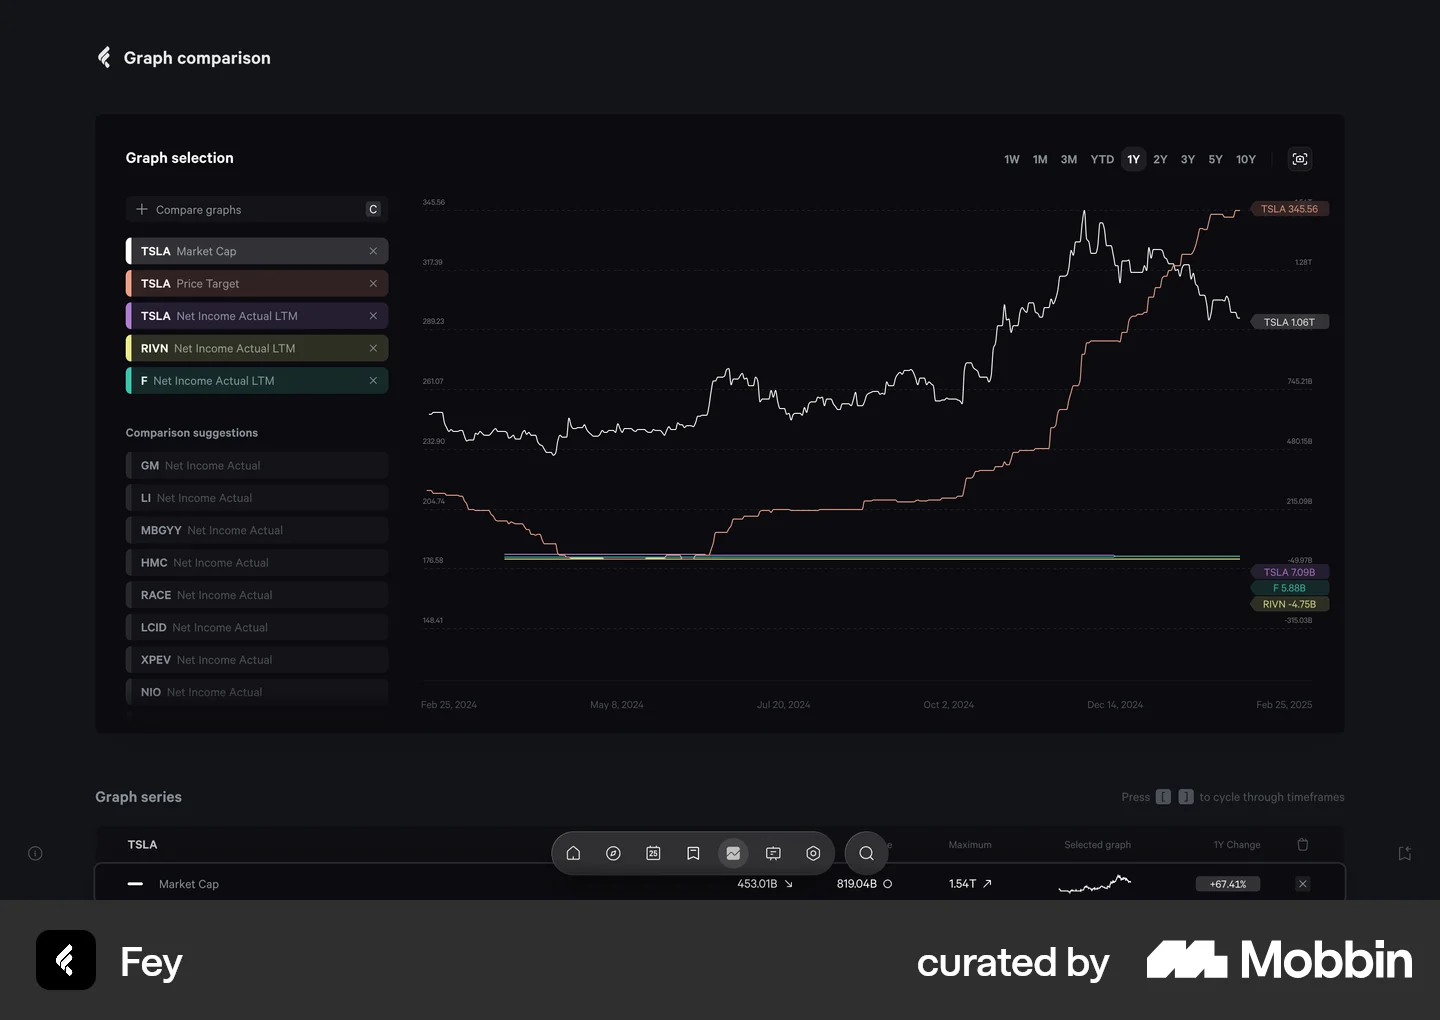This screenshot has width=1440, height=1020.
Task: Click the trash icon in Graph series header
Action: (x=1302, y=844)
